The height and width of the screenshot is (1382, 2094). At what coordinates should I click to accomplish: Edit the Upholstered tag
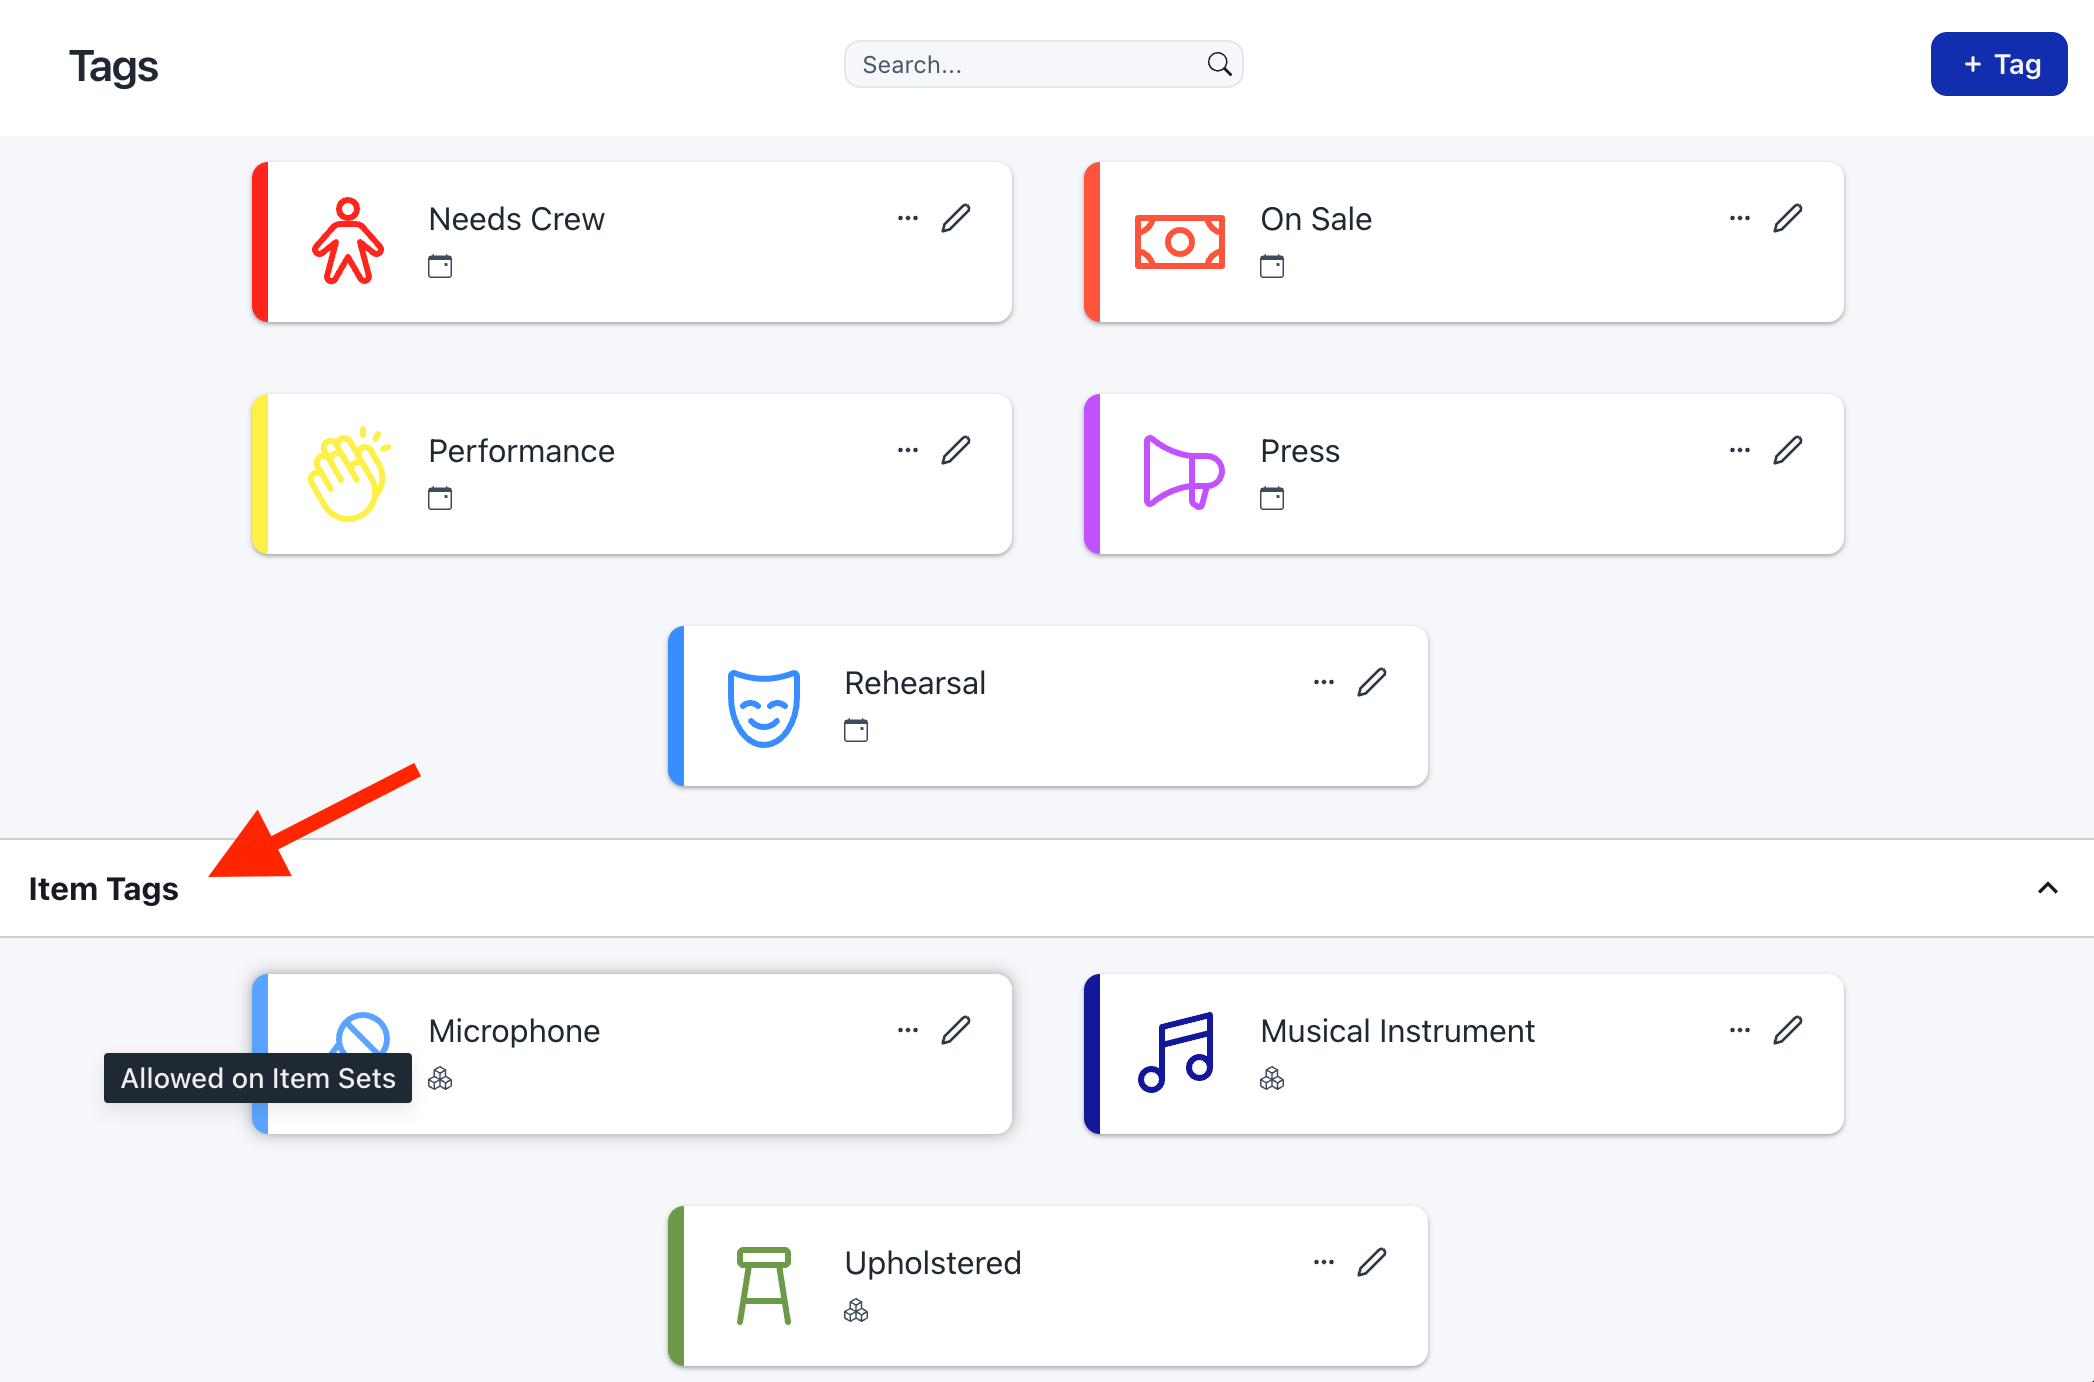click(x=1372, y=1262)
